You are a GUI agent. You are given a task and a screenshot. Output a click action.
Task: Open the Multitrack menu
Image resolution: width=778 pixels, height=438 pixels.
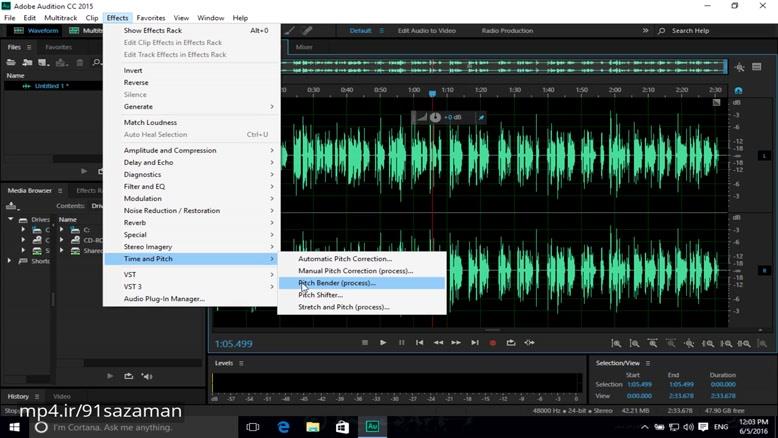pyautogui.click(x=61, y=18)
